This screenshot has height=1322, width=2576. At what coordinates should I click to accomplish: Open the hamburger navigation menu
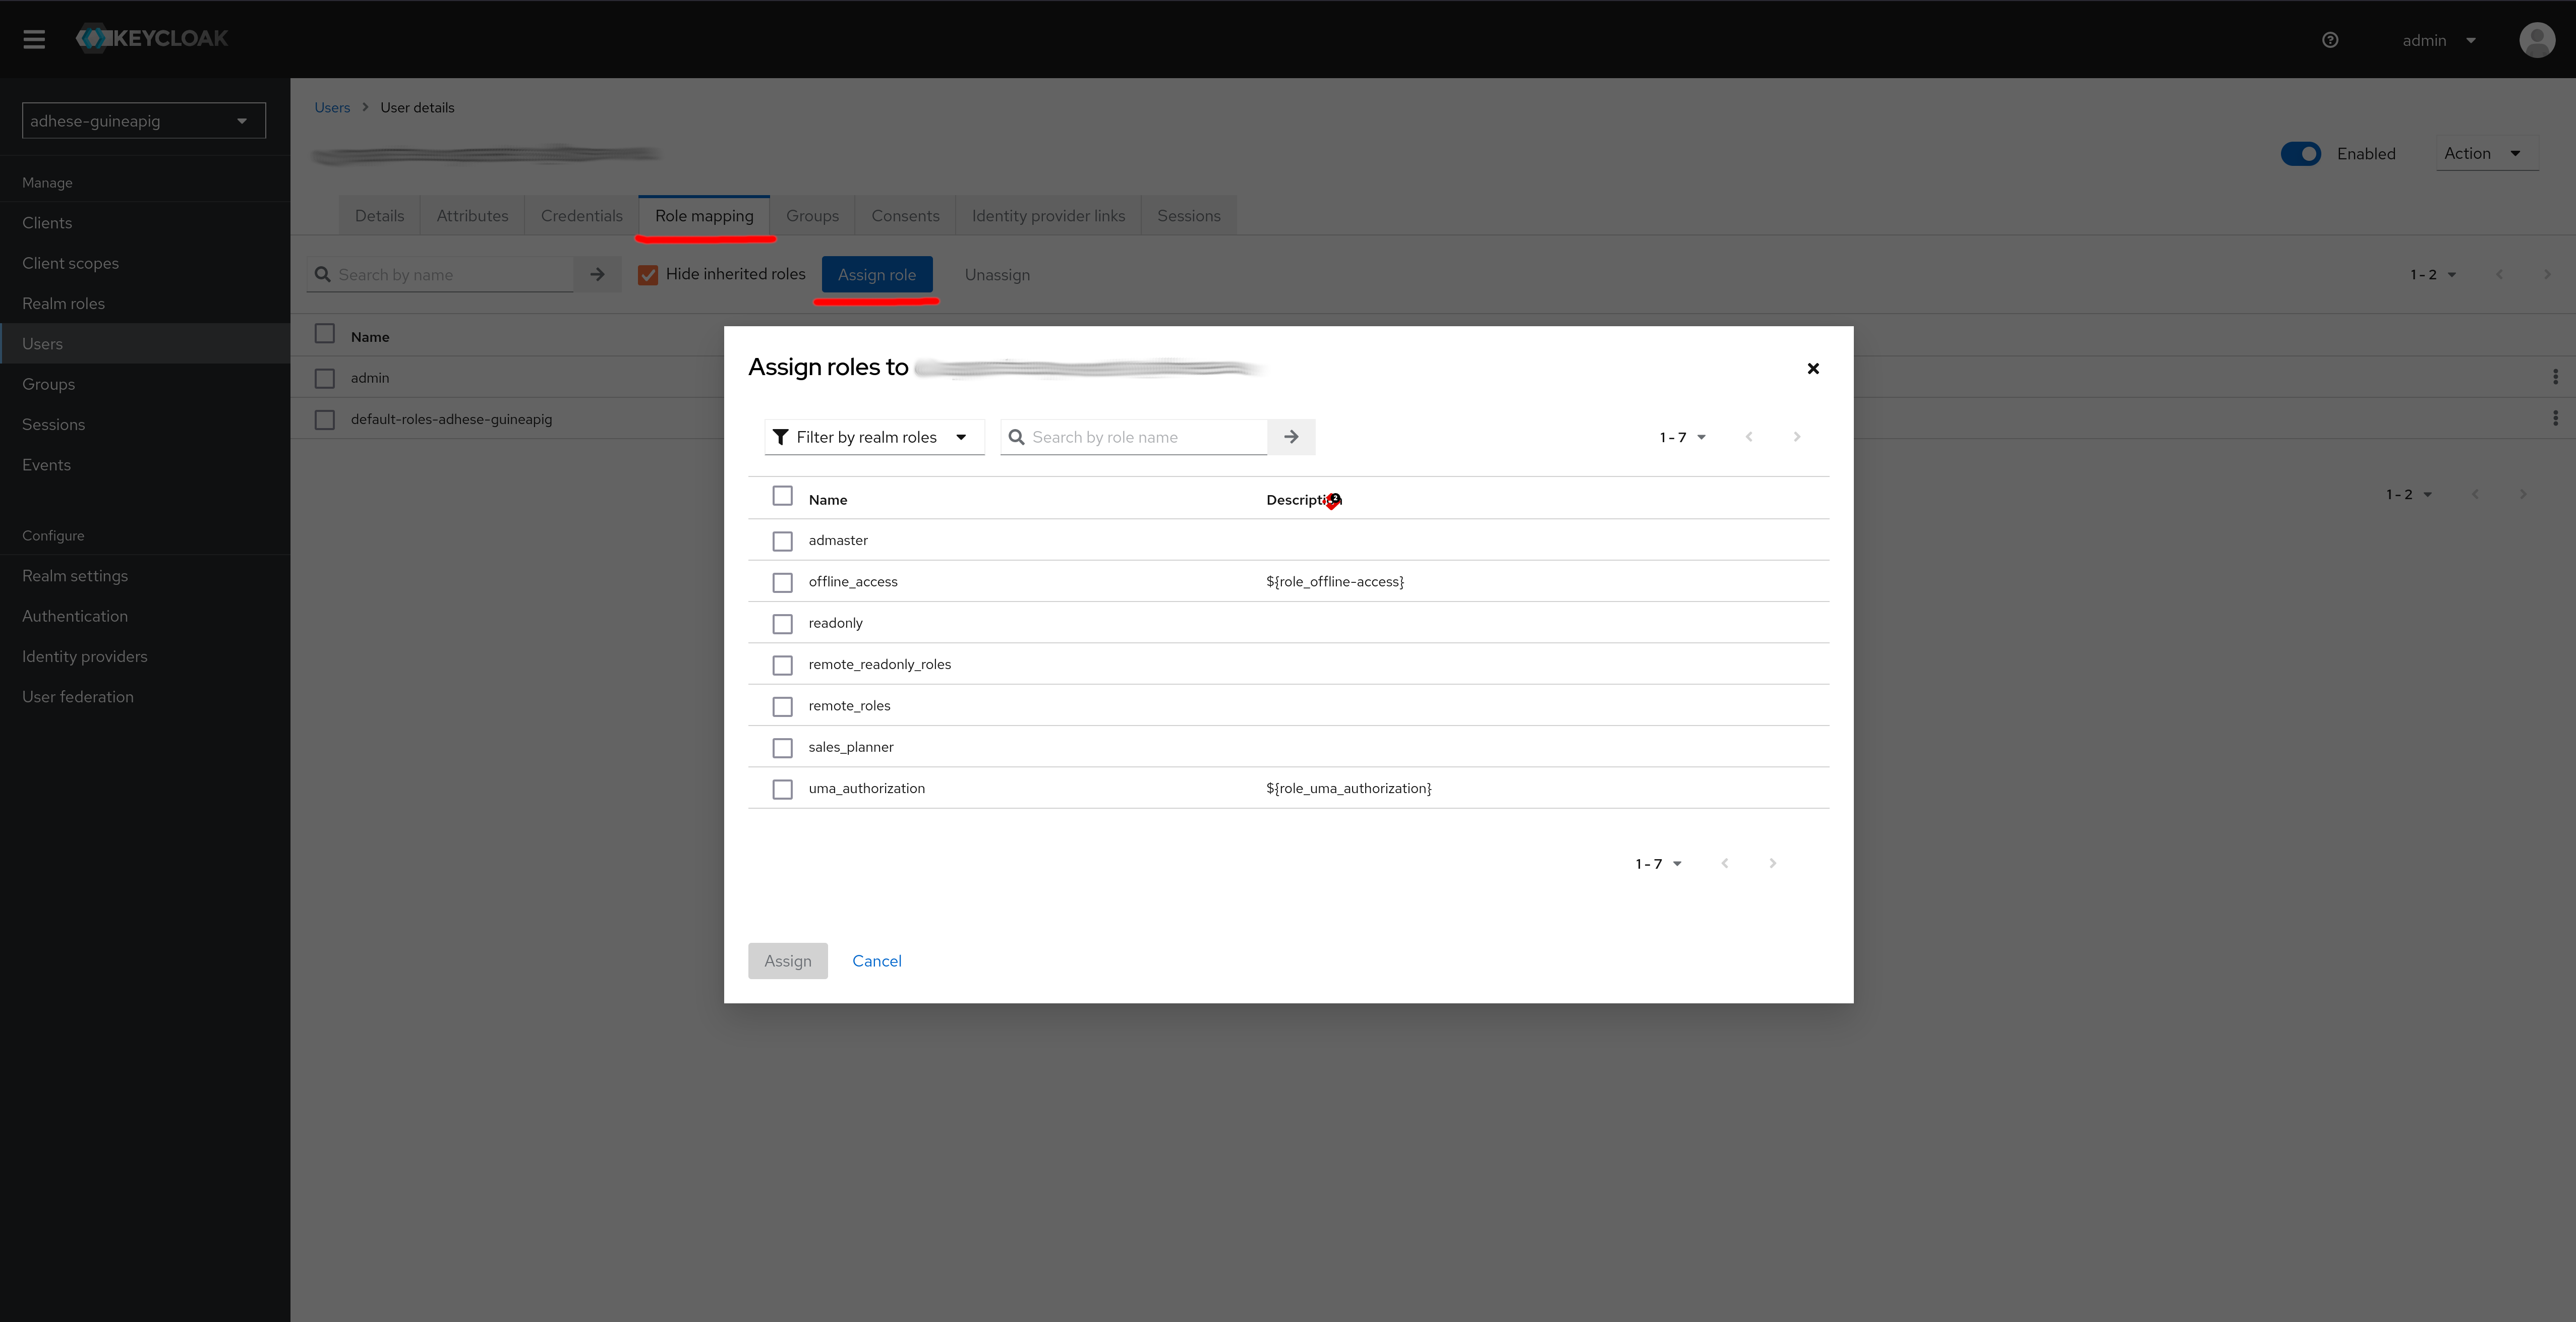pyautogui.click(x=34, y=39)
